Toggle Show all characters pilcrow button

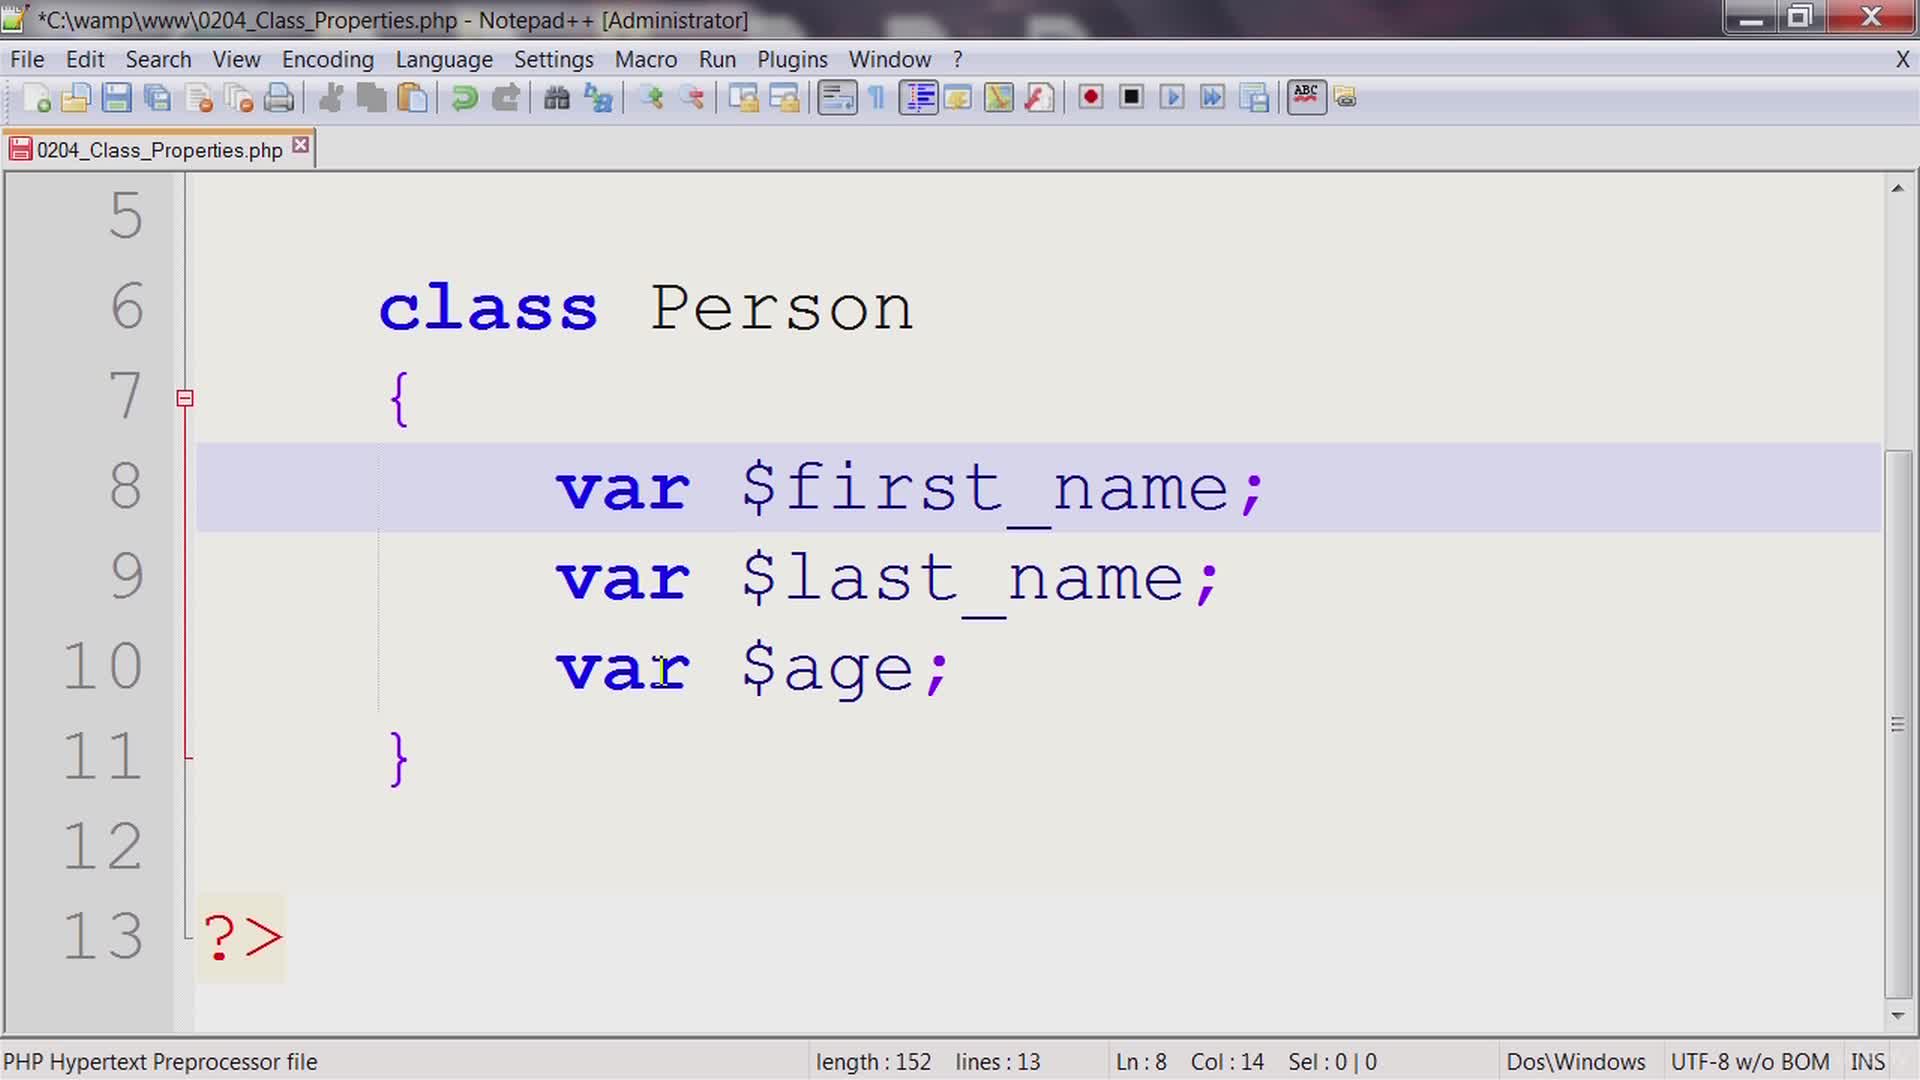[x=877, y=97]
